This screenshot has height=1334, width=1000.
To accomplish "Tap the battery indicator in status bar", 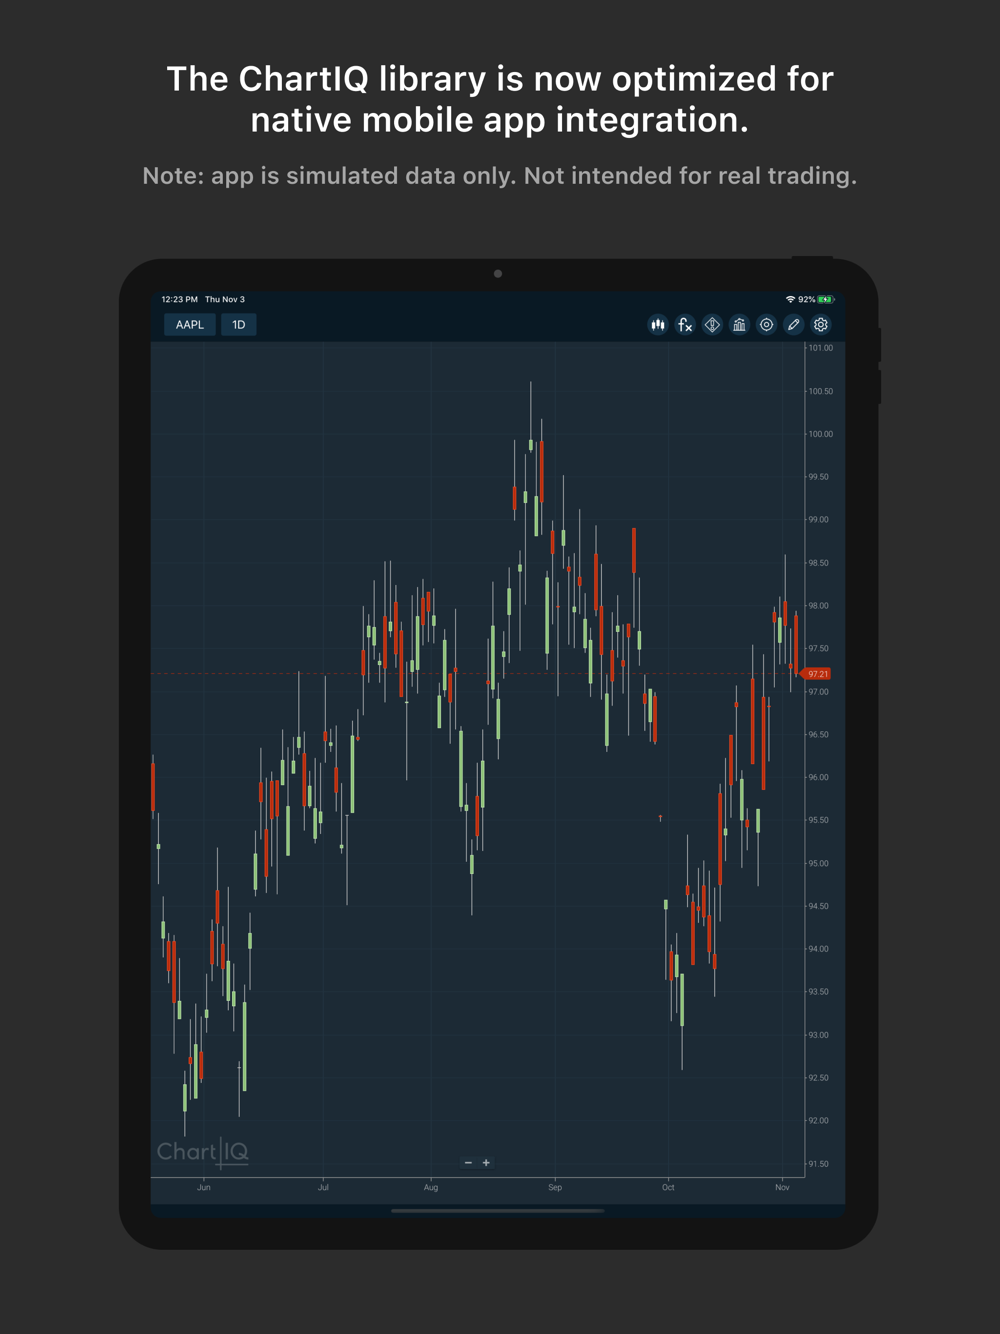I will coord(826,299).
